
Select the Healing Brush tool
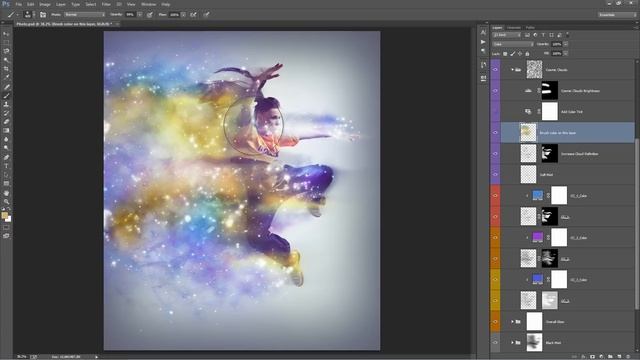tap(6, 87)
